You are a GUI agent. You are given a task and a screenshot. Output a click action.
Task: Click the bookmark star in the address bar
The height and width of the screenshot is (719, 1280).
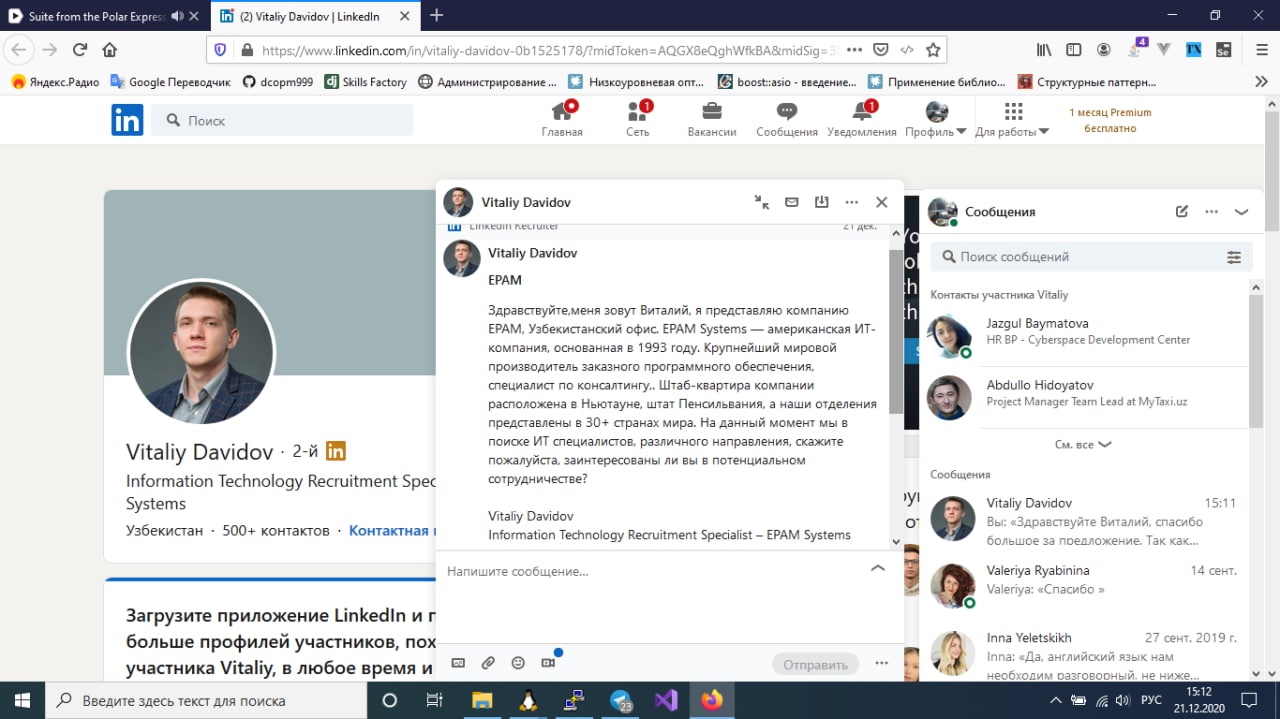coord(933,50)
